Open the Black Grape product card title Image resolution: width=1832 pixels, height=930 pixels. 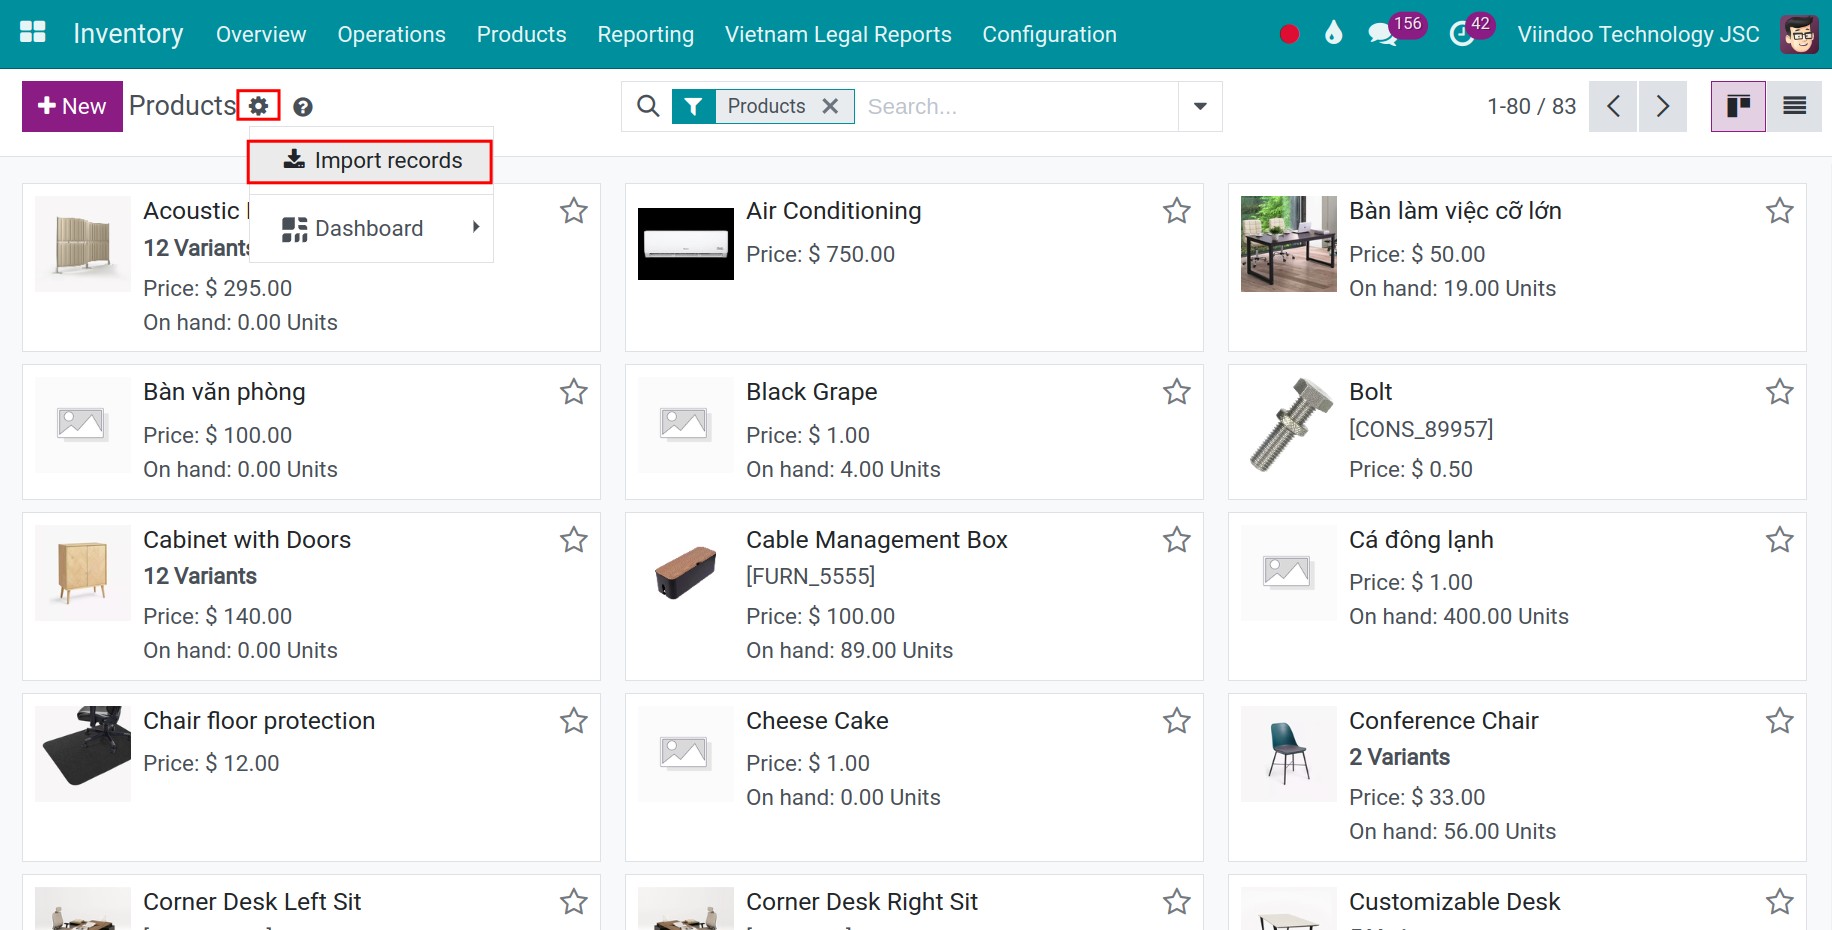tap(812, 392)
